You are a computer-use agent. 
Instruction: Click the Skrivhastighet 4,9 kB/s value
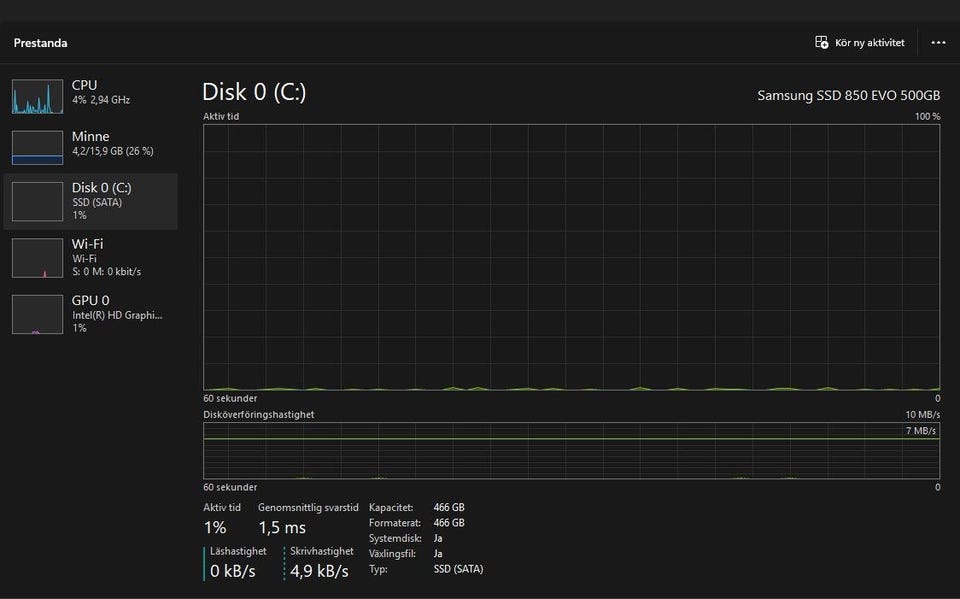(x=319, y=571)
